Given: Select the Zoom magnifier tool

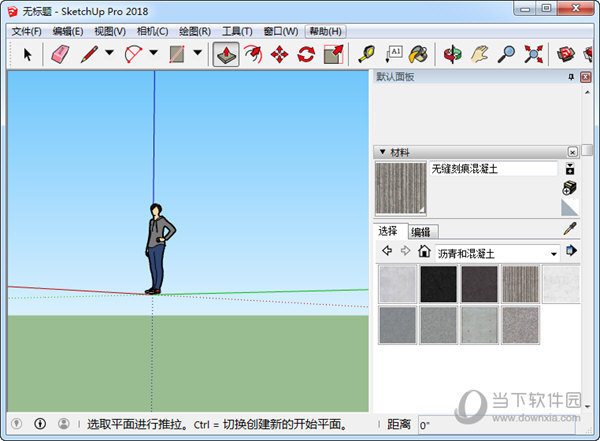Looking at the screenshot, I should [x=506, y=54].
